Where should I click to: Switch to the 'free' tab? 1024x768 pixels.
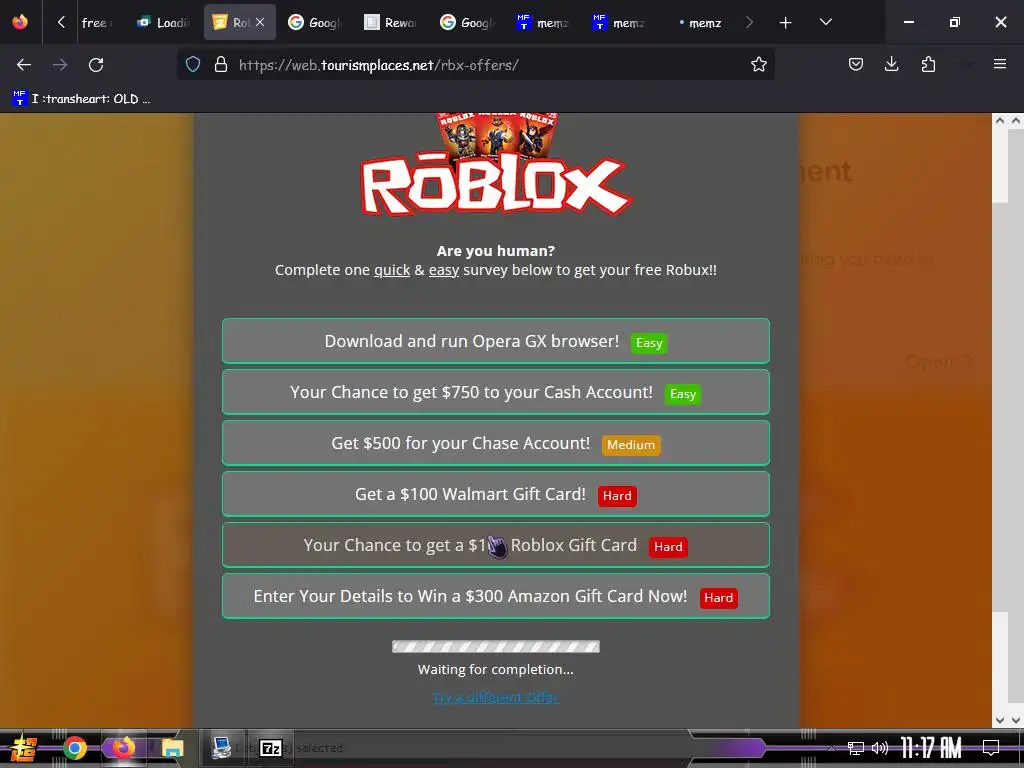(x=96, y=23)
